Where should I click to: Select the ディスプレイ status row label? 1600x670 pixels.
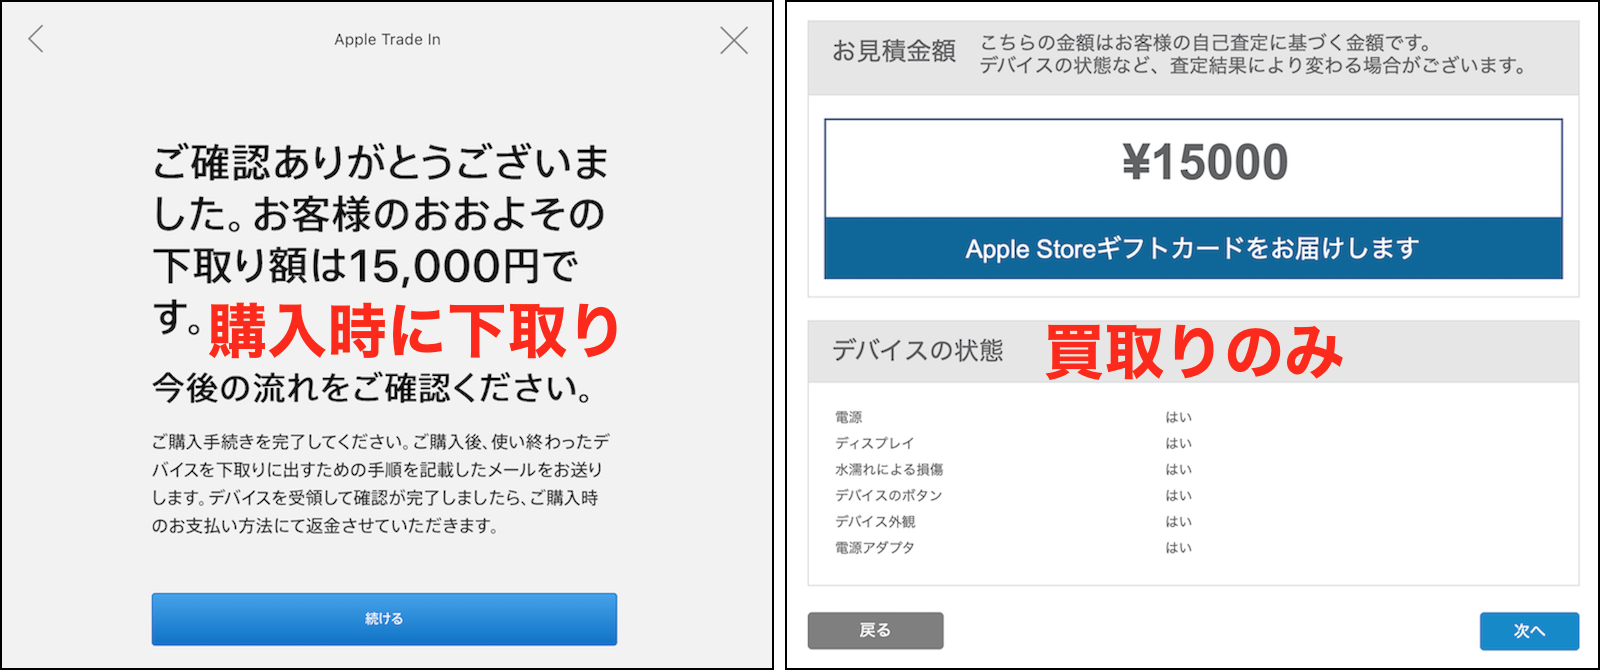click(x=875, y=443)
